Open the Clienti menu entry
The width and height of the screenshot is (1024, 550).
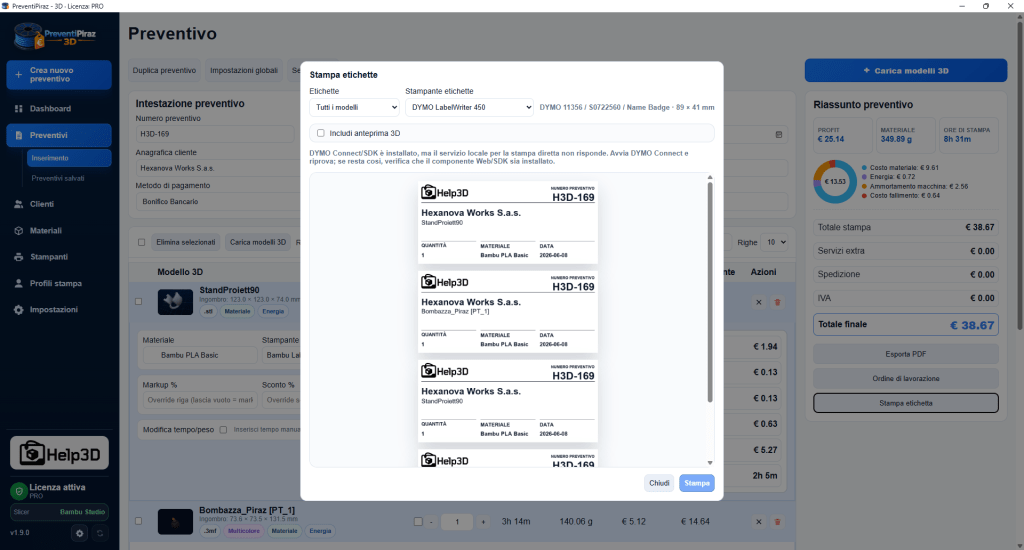[59, 204]
